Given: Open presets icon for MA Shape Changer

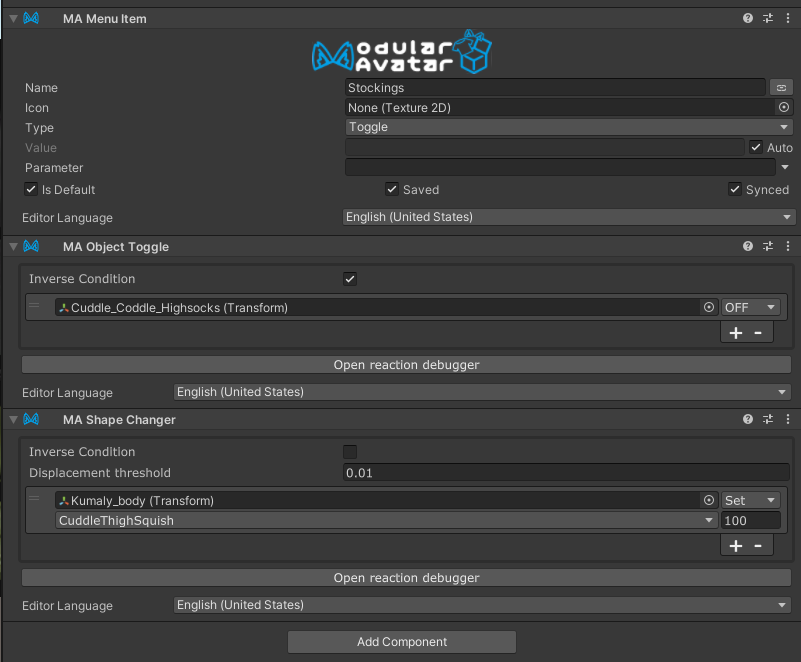Looking at the screenshot, I should (x=768, y=419).
